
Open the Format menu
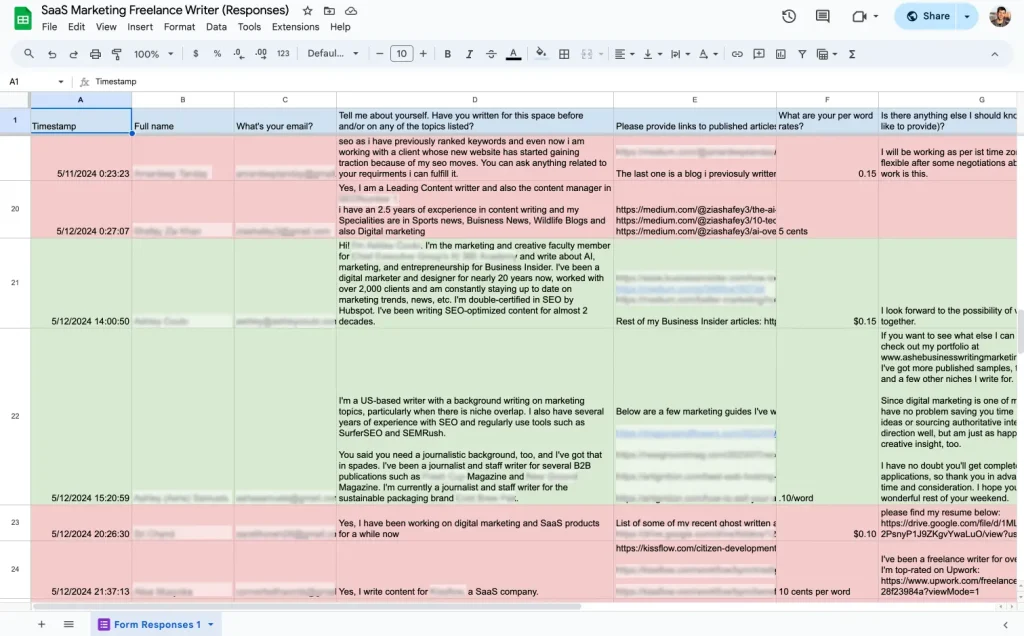click(x=180, y=27)
